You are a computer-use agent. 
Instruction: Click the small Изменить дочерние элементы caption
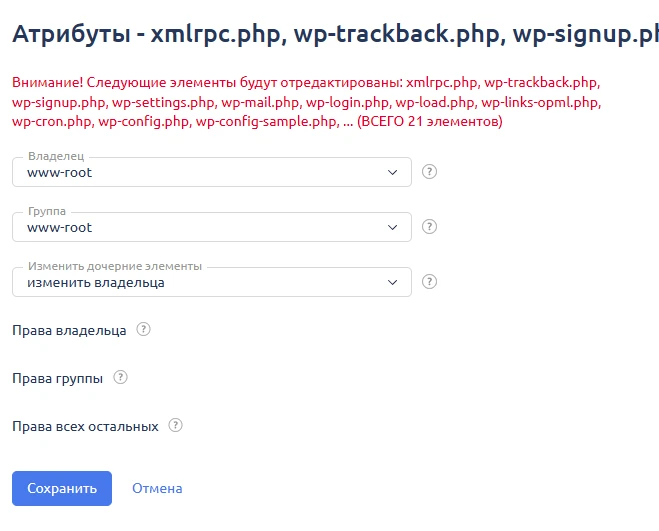[x=115, y=267]
